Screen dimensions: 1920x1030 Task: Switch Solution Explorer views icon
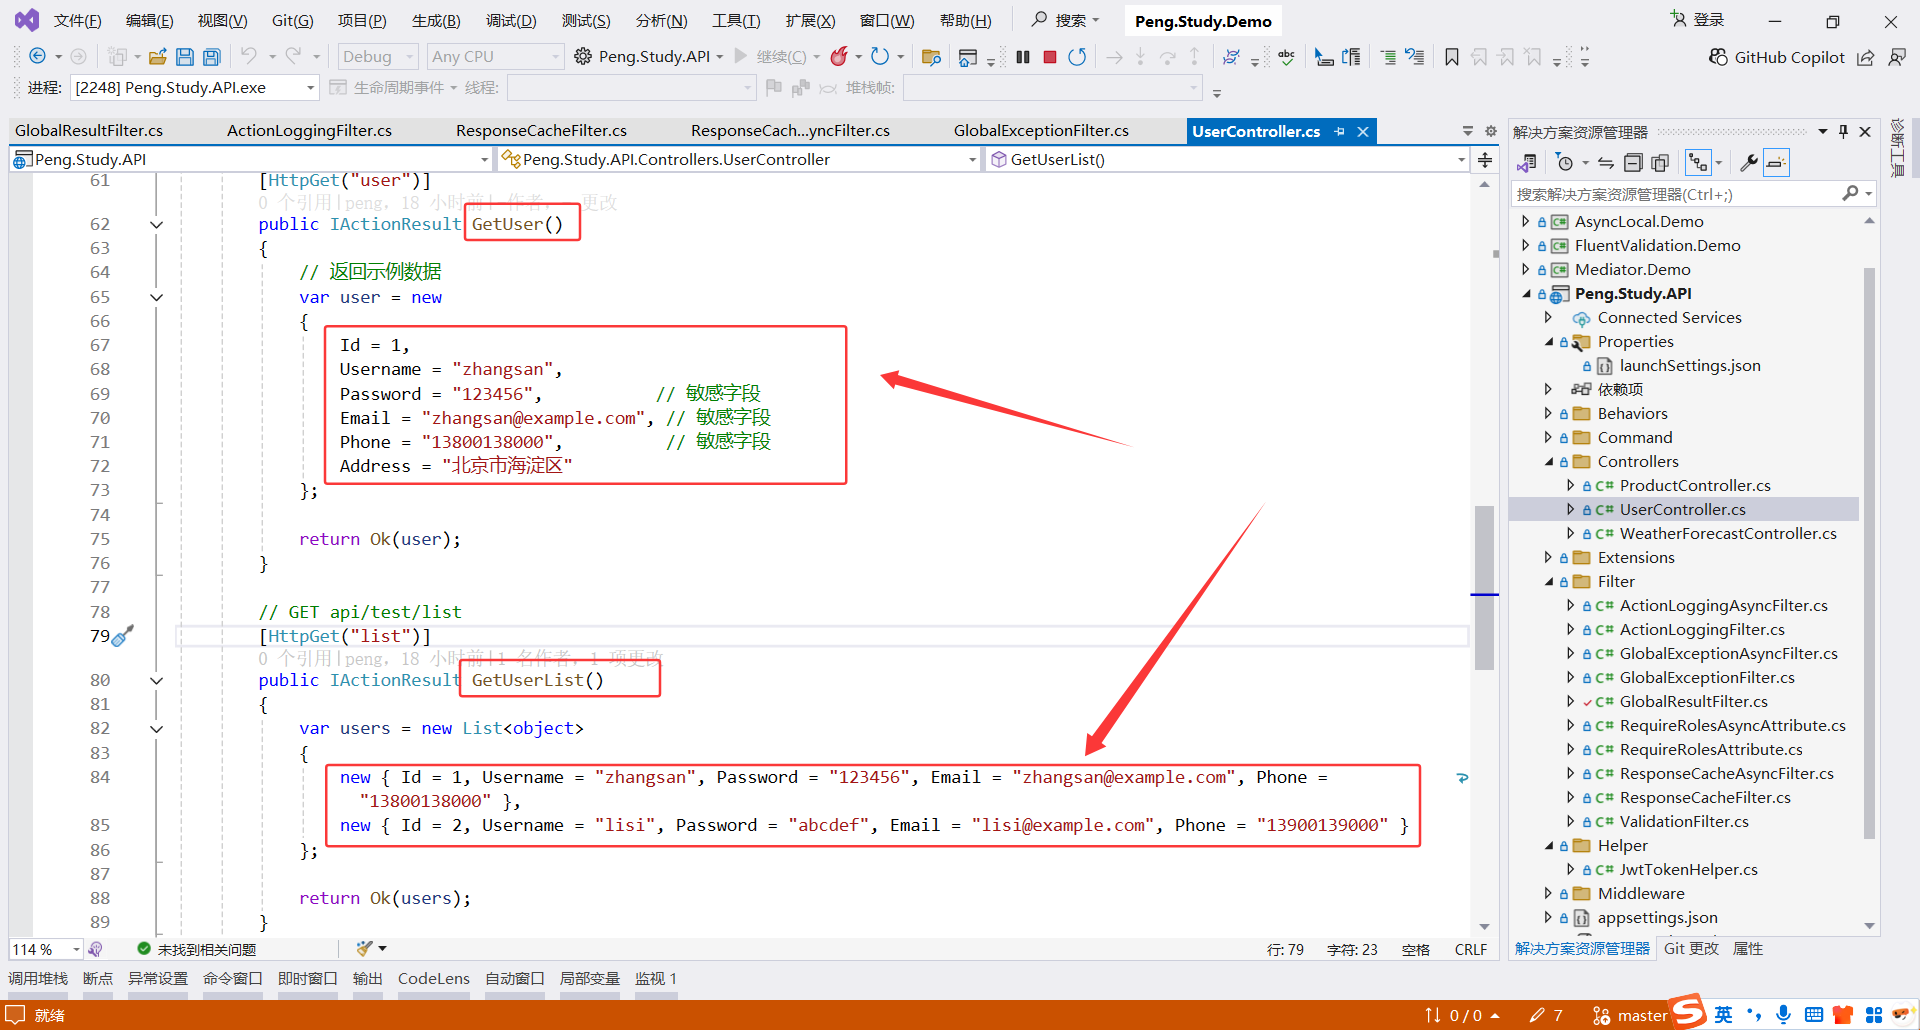coord(1527,163)
